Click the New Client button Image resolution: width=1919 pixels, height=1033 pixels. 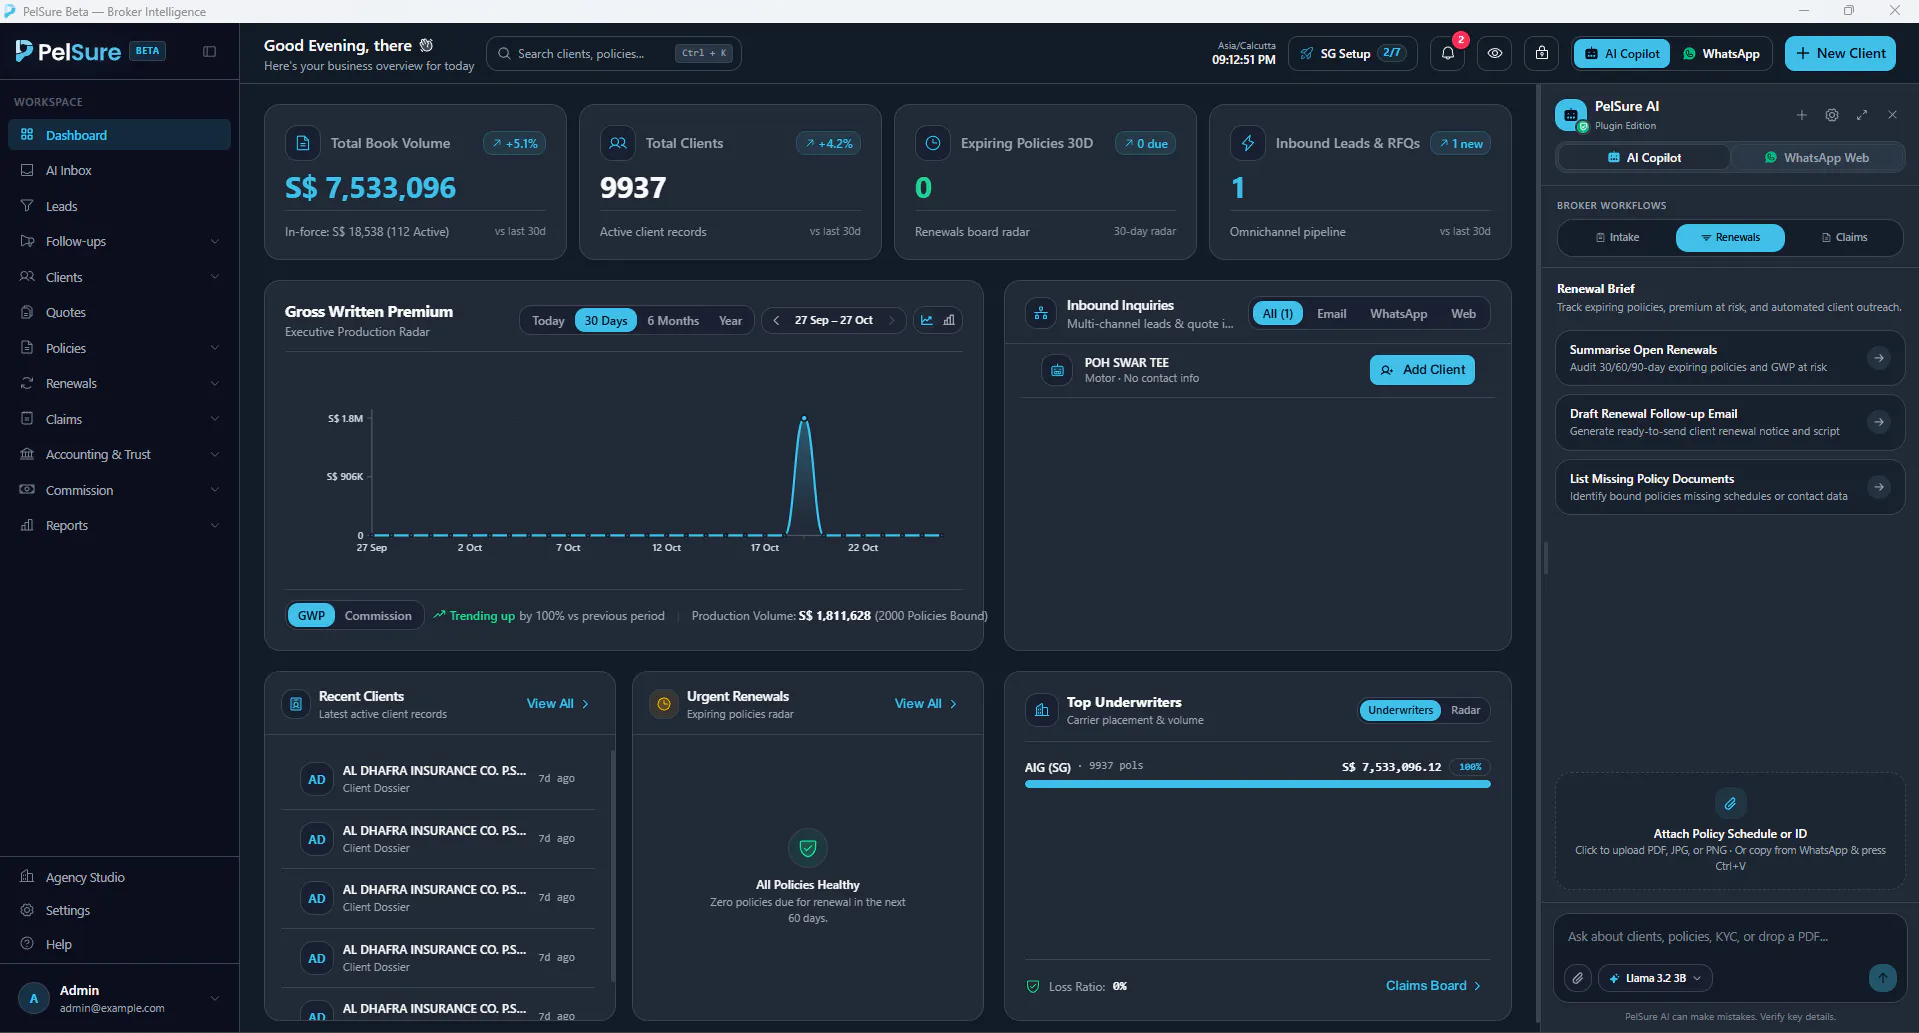pyautogui.click(x=1840, y=54)
